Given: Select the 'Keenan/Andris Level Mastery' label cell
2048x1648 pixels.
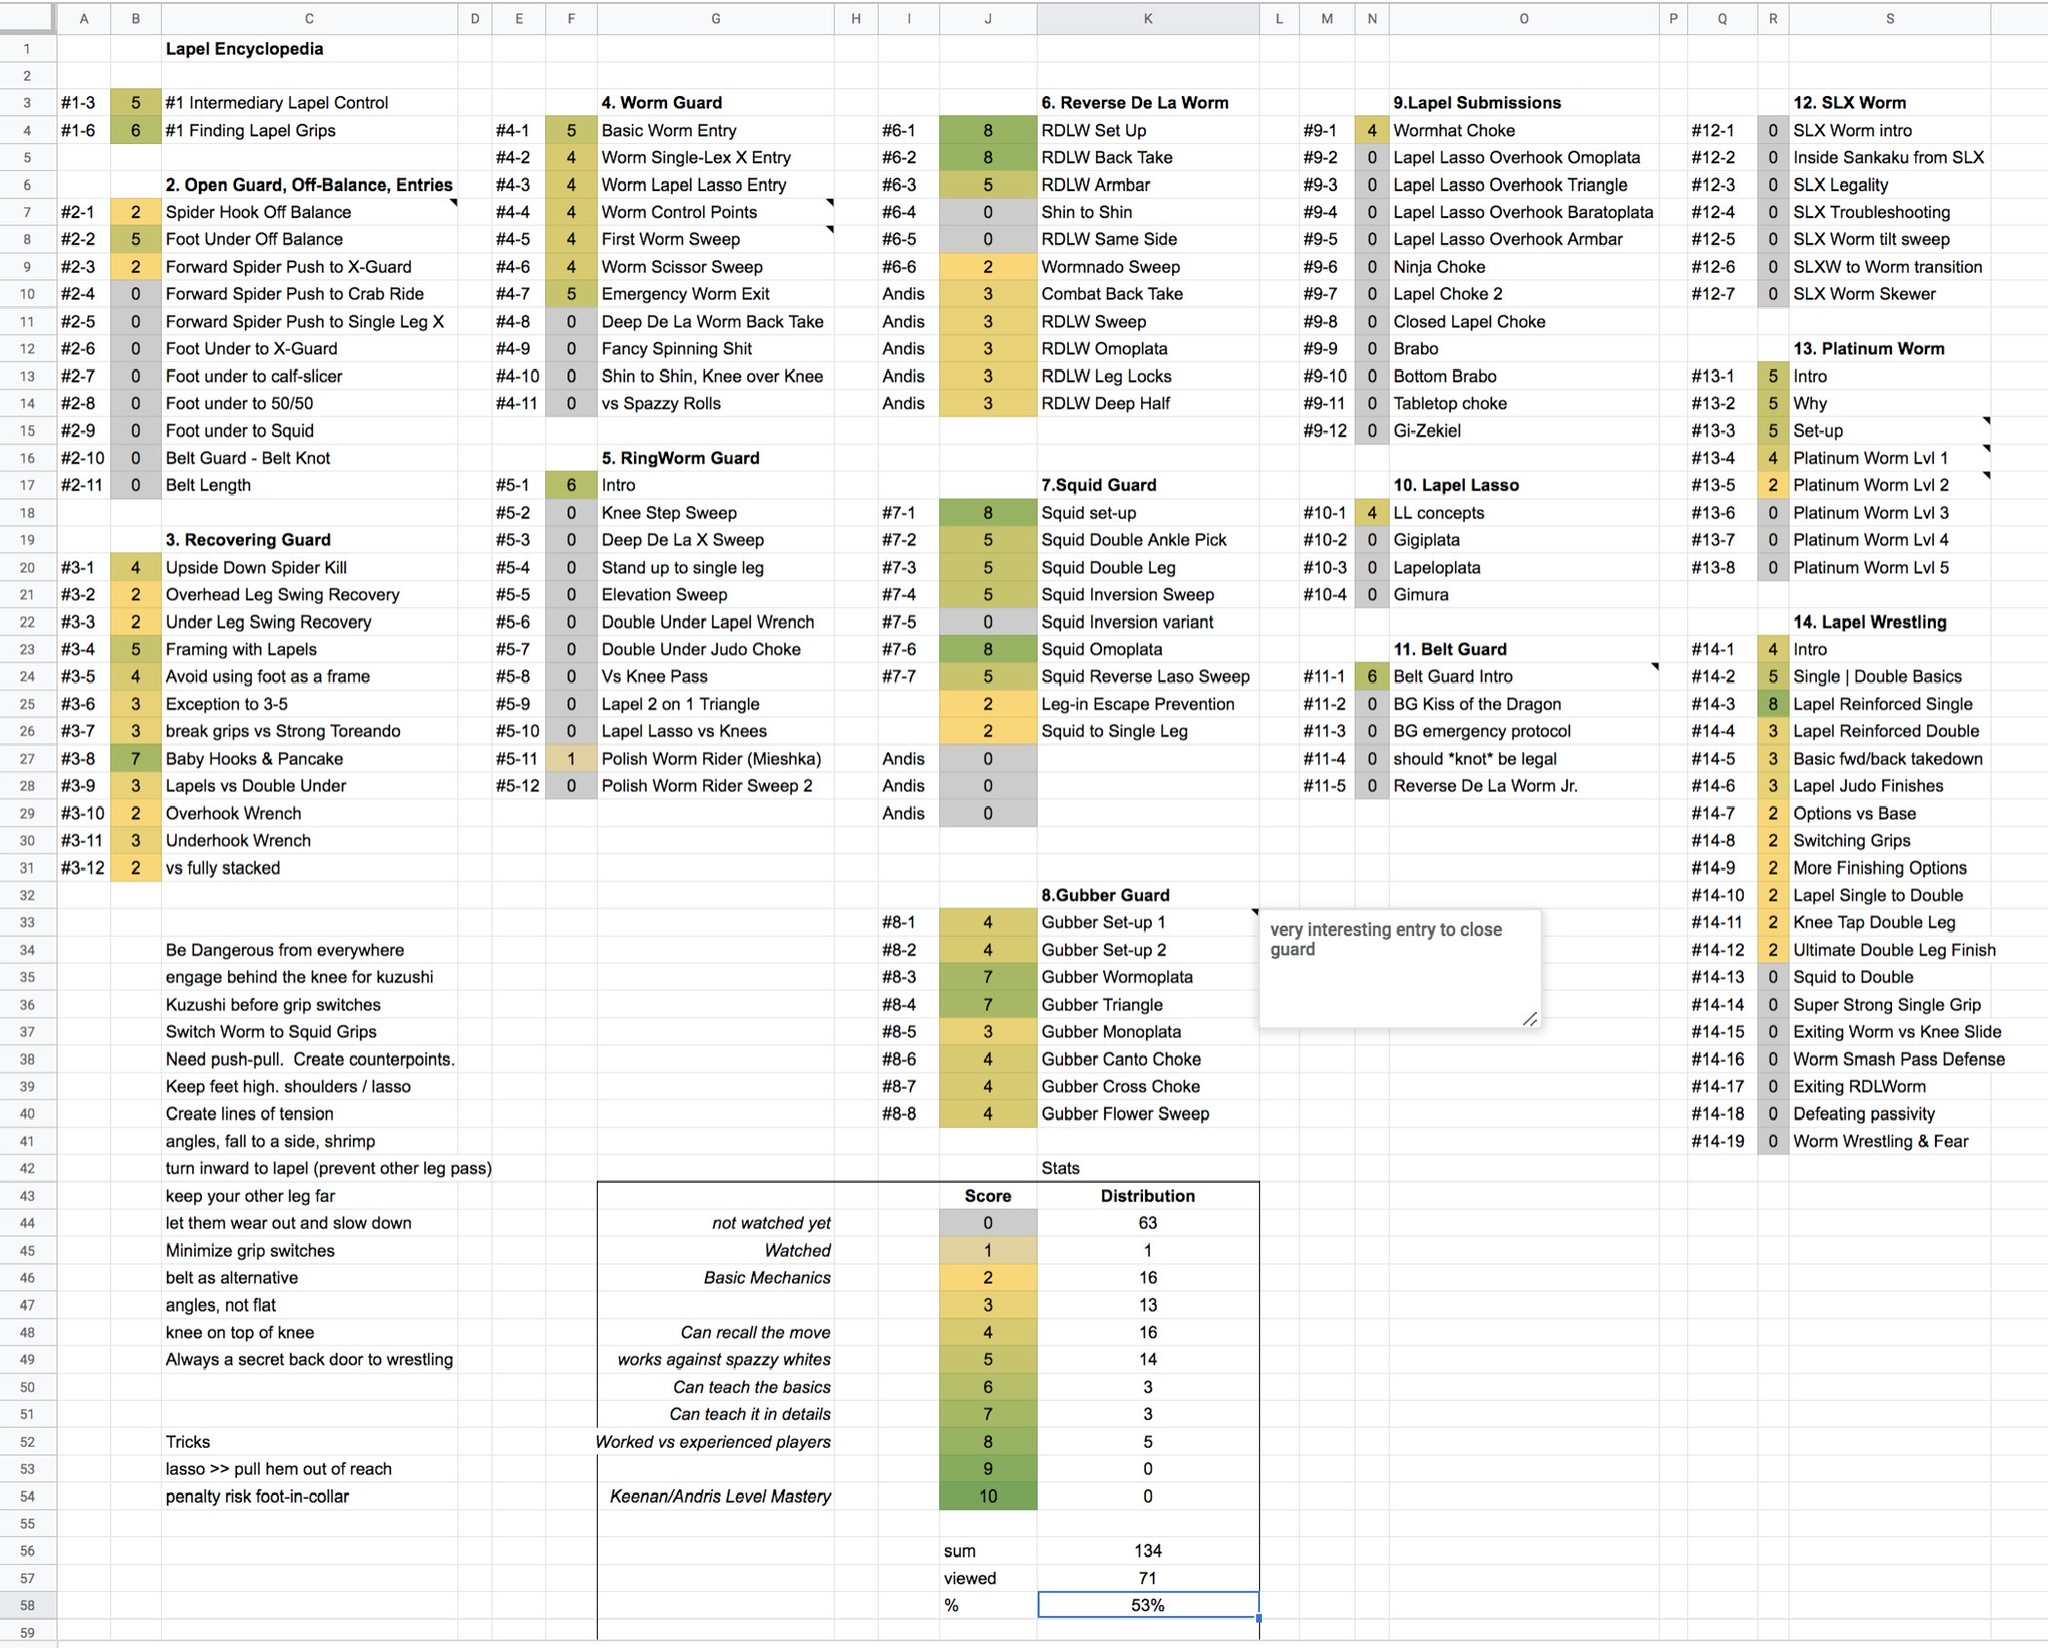Looking at the screenshot, I should pyautogui.click(x=720, y=1496).
